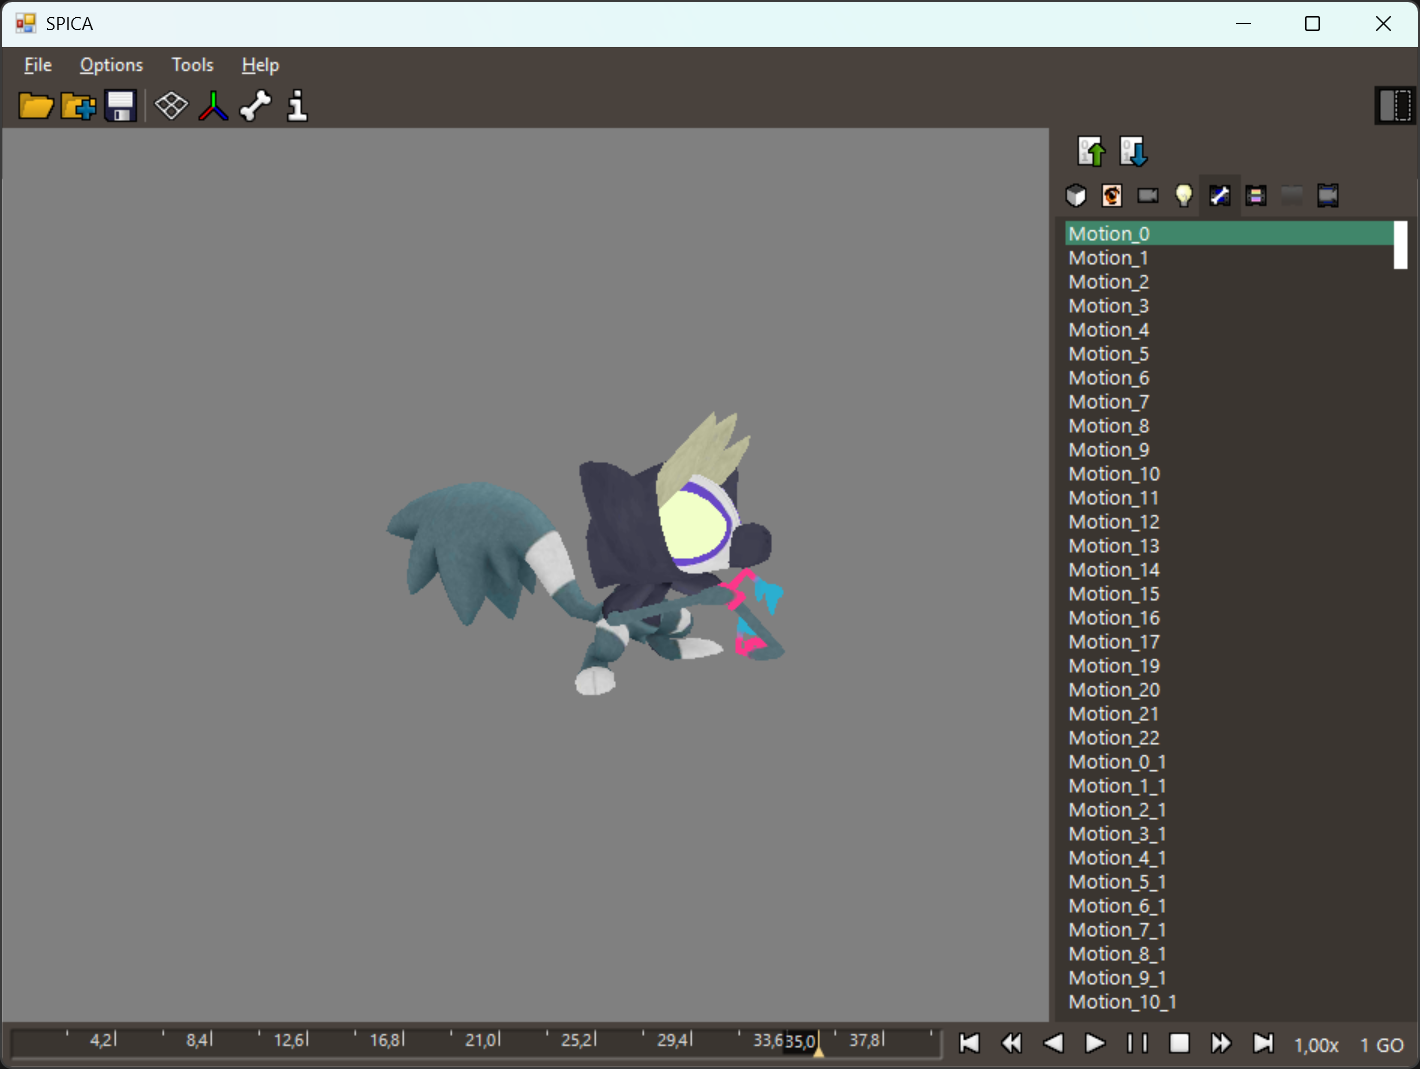The width and height of the screenshot is (1420, 1069).
Task: Click the Open file folder icon
Action: point(36,105)
